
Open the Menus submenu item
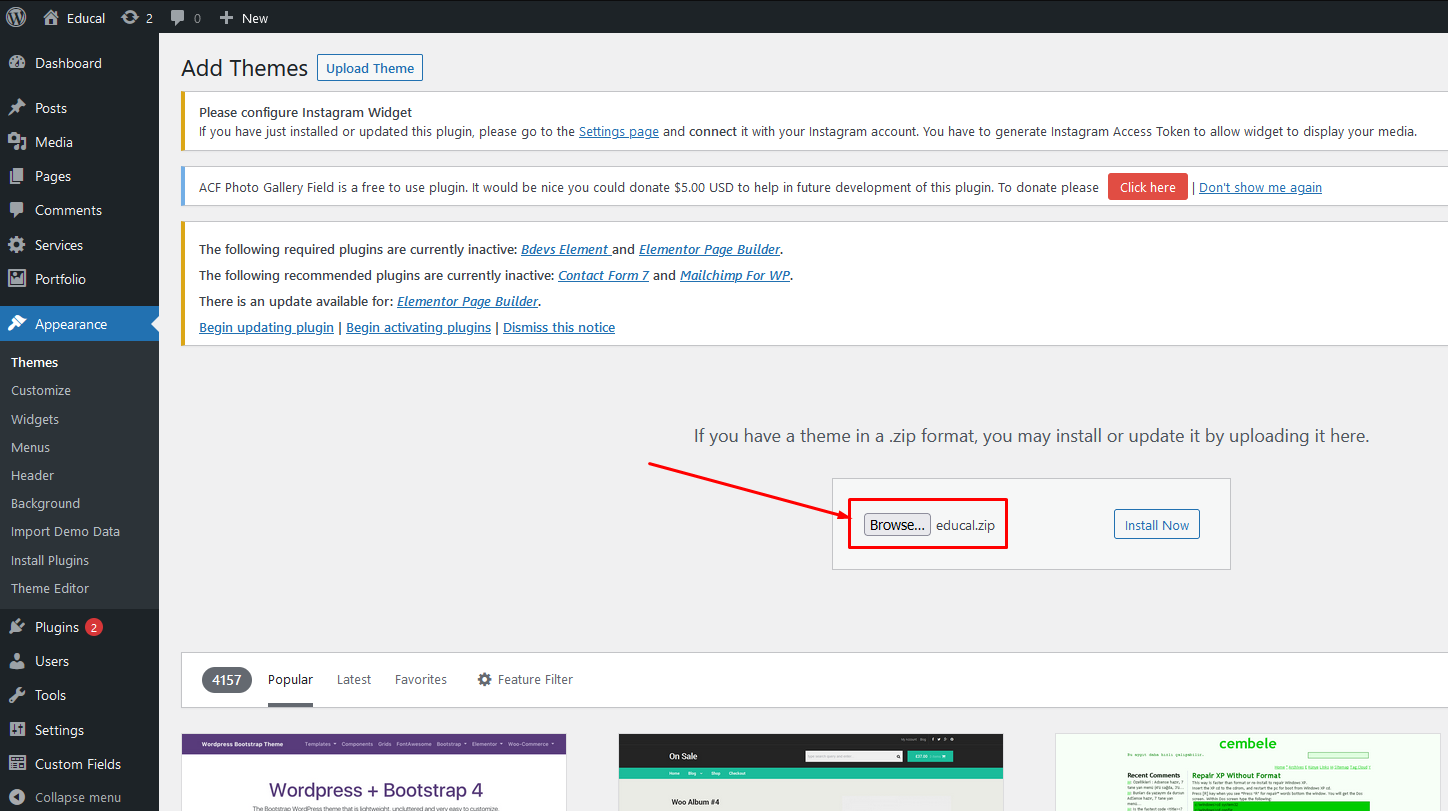(30, 447)
